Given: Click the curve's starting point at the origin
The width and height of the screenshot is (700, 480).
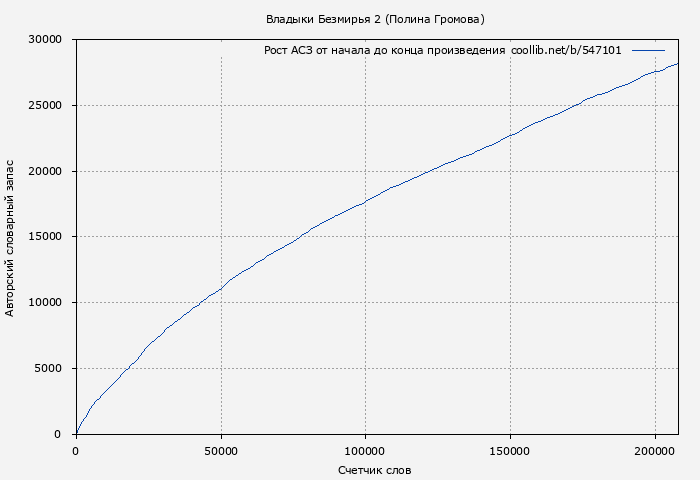Looking at the screenshot, I should (x=76, y=433).
